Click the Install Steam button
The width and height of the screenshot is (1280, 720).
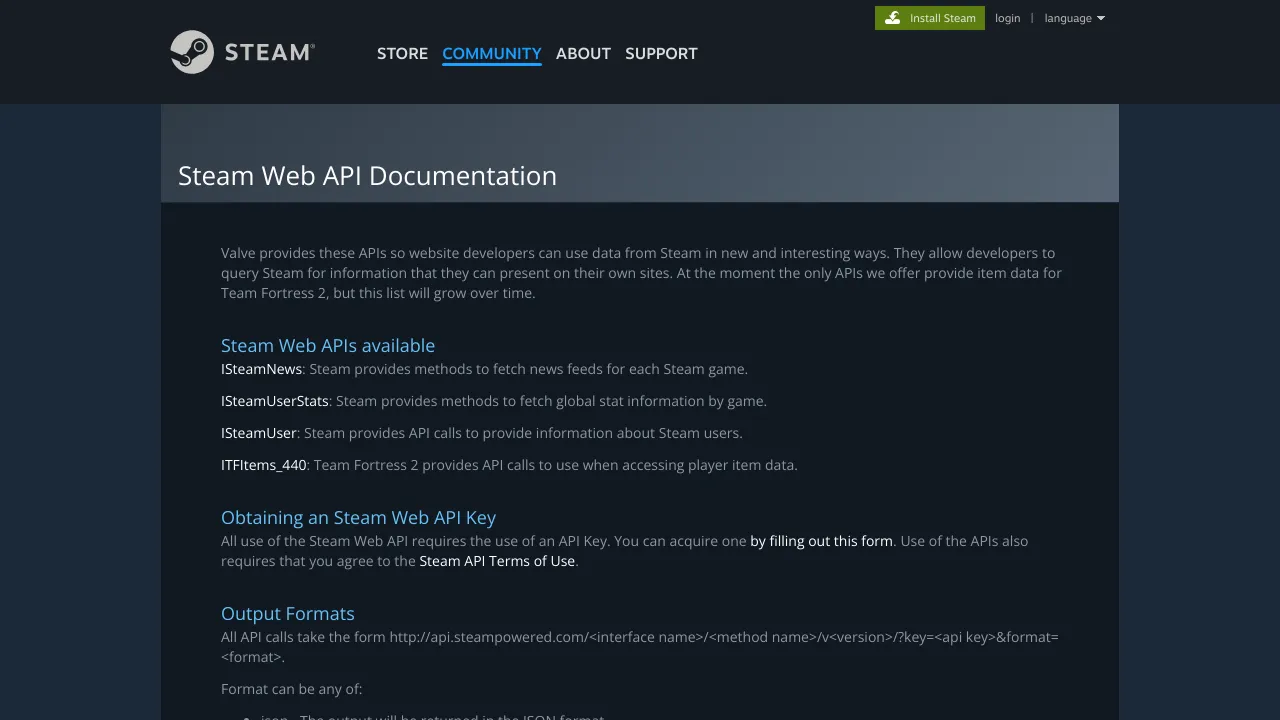coord(930,18)
